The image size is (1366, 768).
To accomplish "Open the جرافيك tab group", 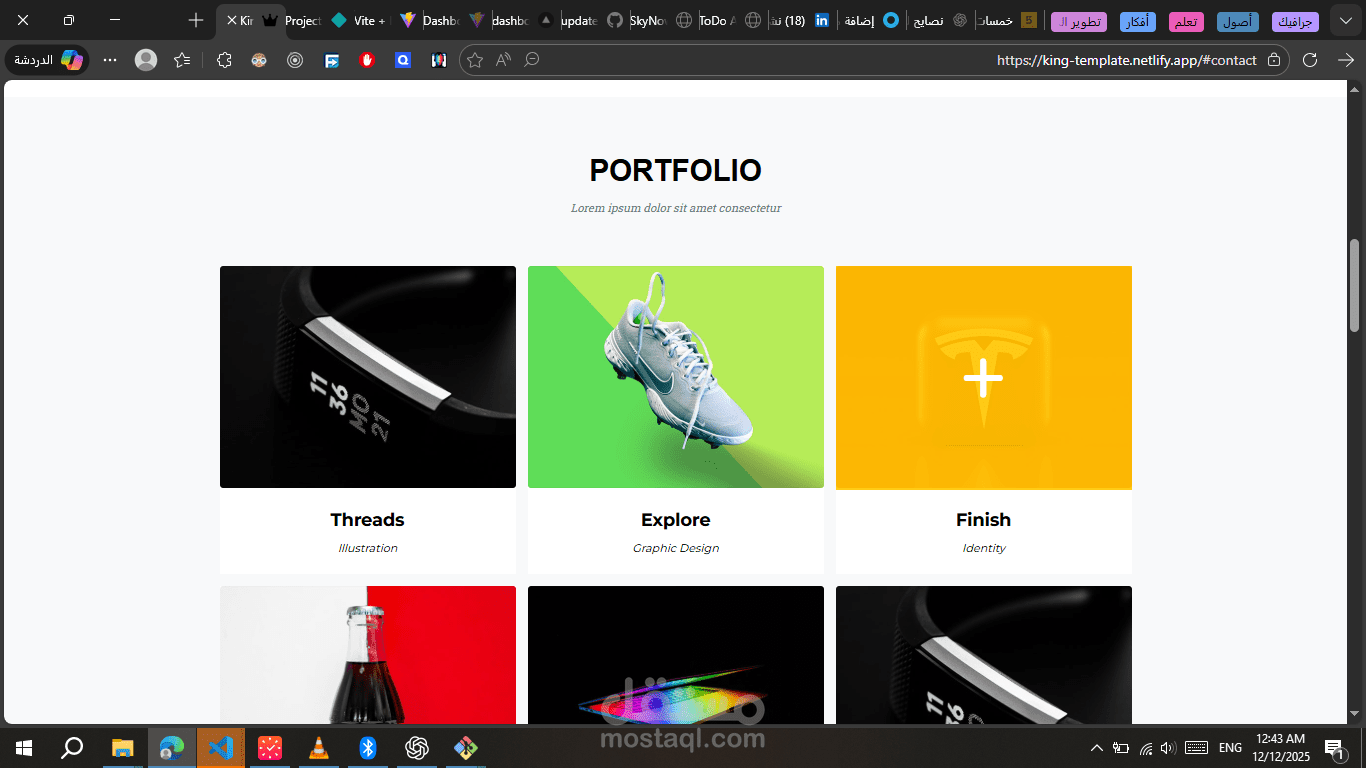I will [x=1295, y=22].
